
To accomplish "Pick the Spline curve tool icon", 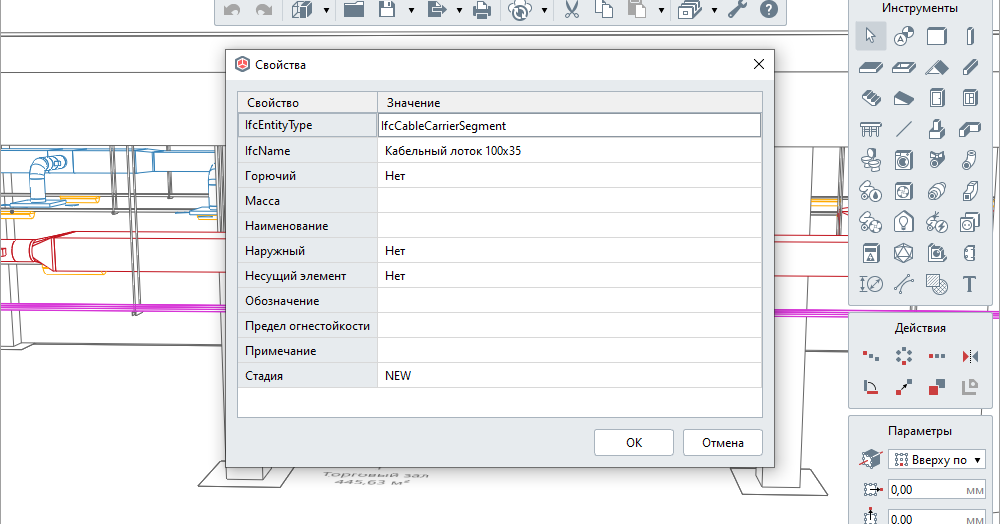I will (x=904, y=284).
